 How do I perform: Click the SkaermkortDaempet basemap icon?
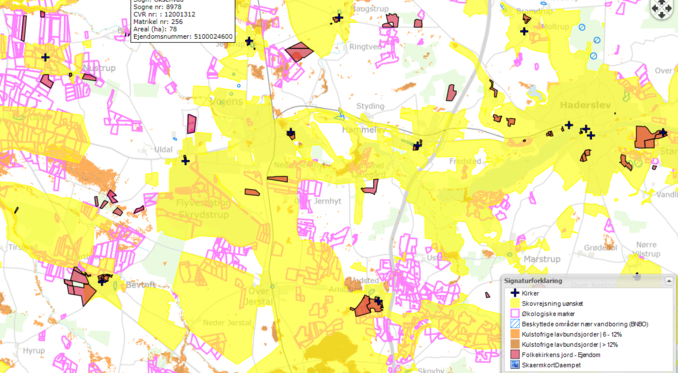(515, 365)
